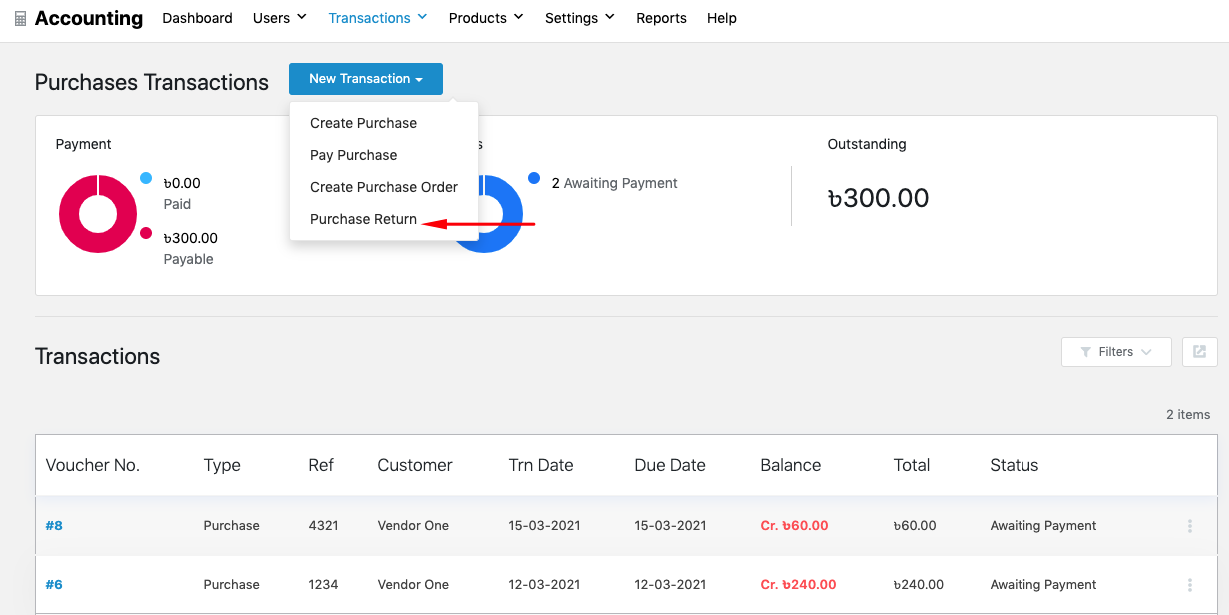Click the export icon beside Filters
This screenshot has height=615, width=1229.
coord(1199,352)
